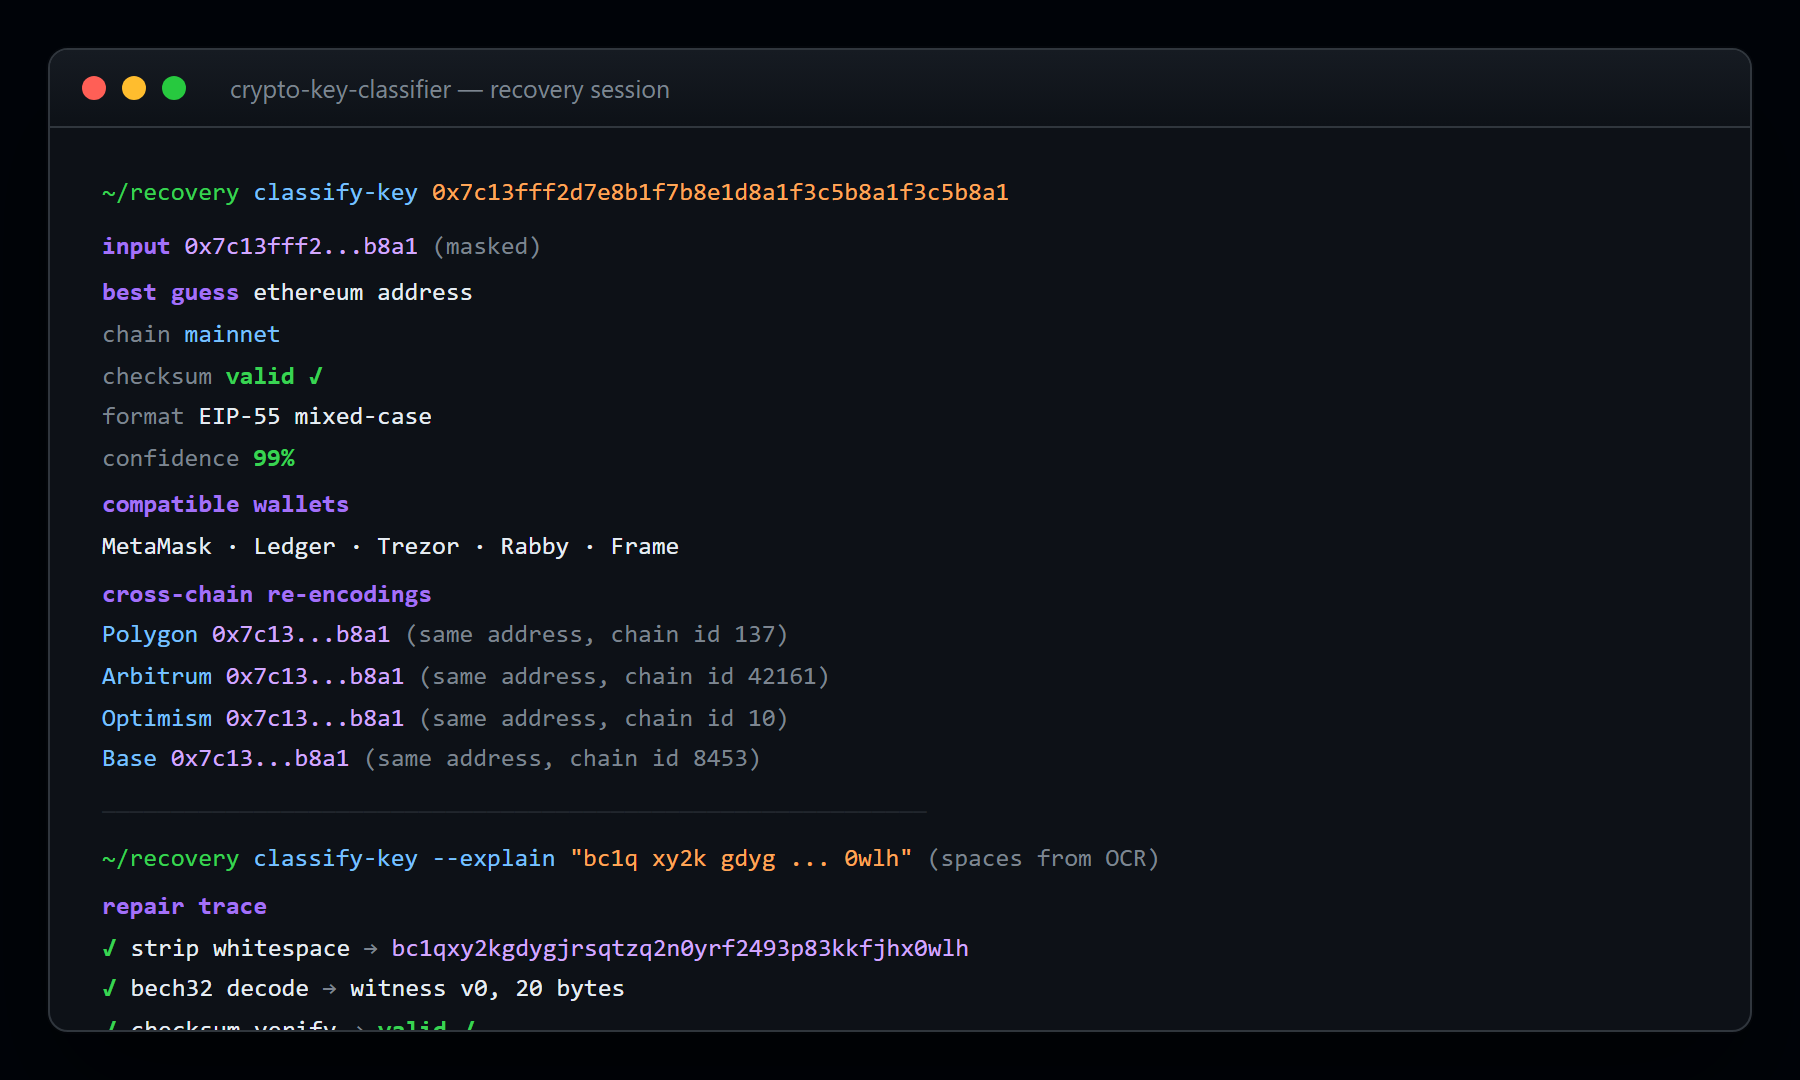Click 'Ledger' in wallets list
1800x1080 pixels.
coord(295,546)
